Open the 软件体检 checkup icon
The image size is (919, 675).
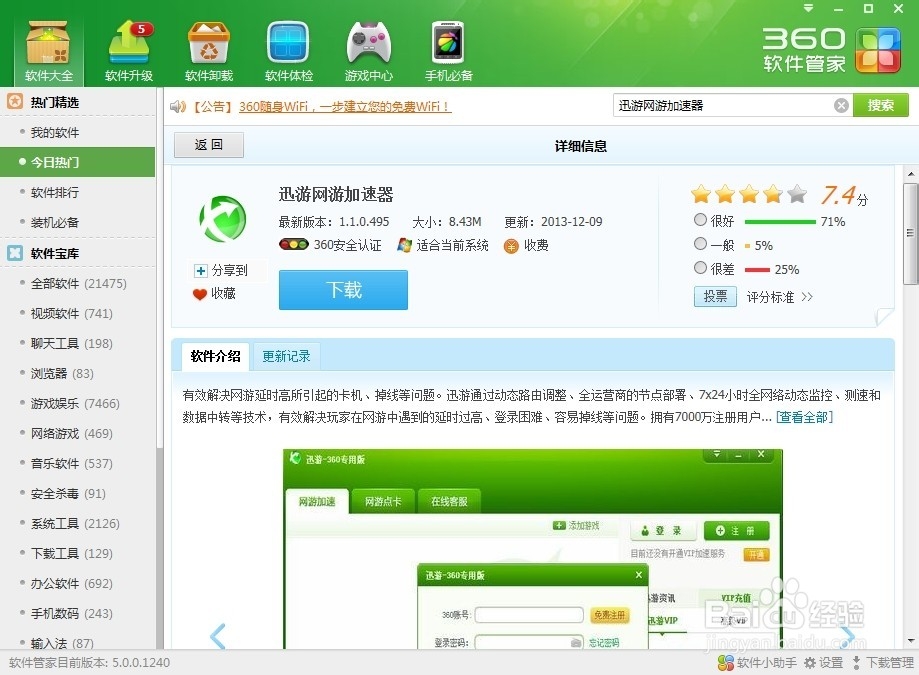(288, 51)
